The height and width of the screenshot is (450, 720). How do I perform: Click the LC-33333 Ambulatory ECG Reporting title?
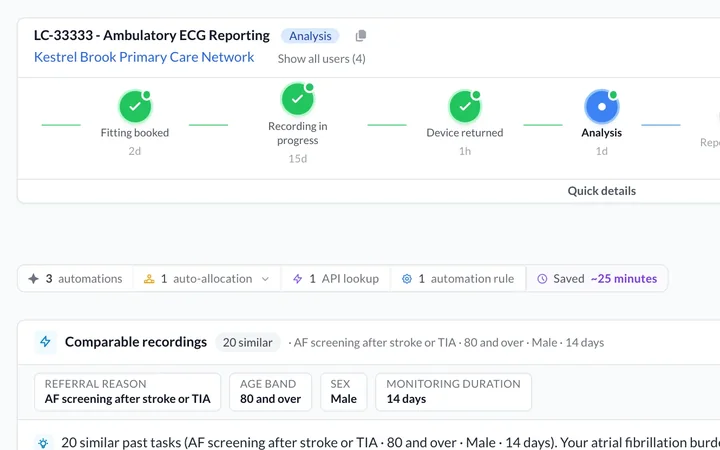click(x=152, y=35)
